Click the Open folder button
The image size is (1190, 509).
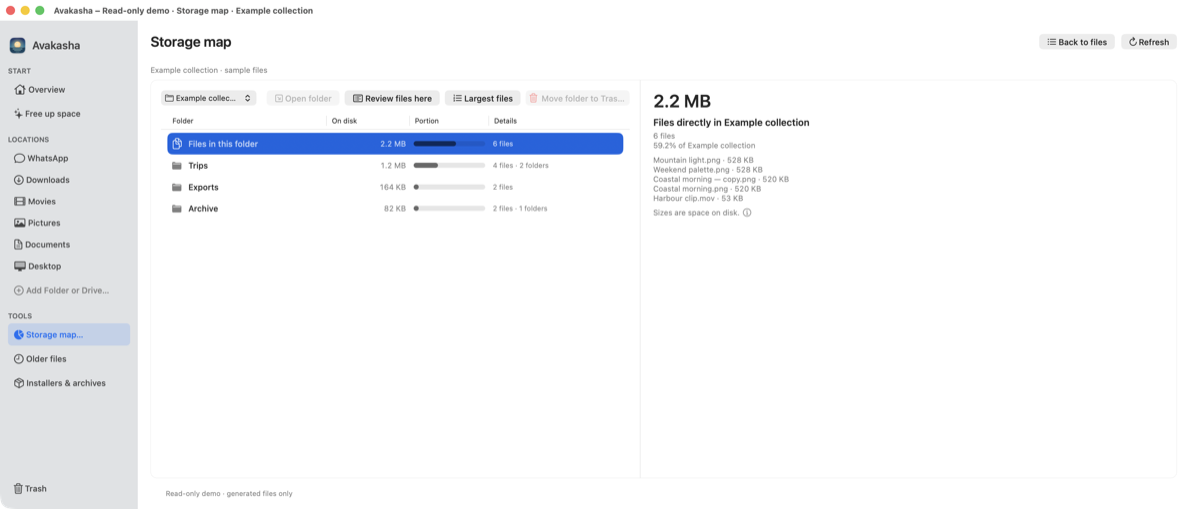click(x=303, y=99)
